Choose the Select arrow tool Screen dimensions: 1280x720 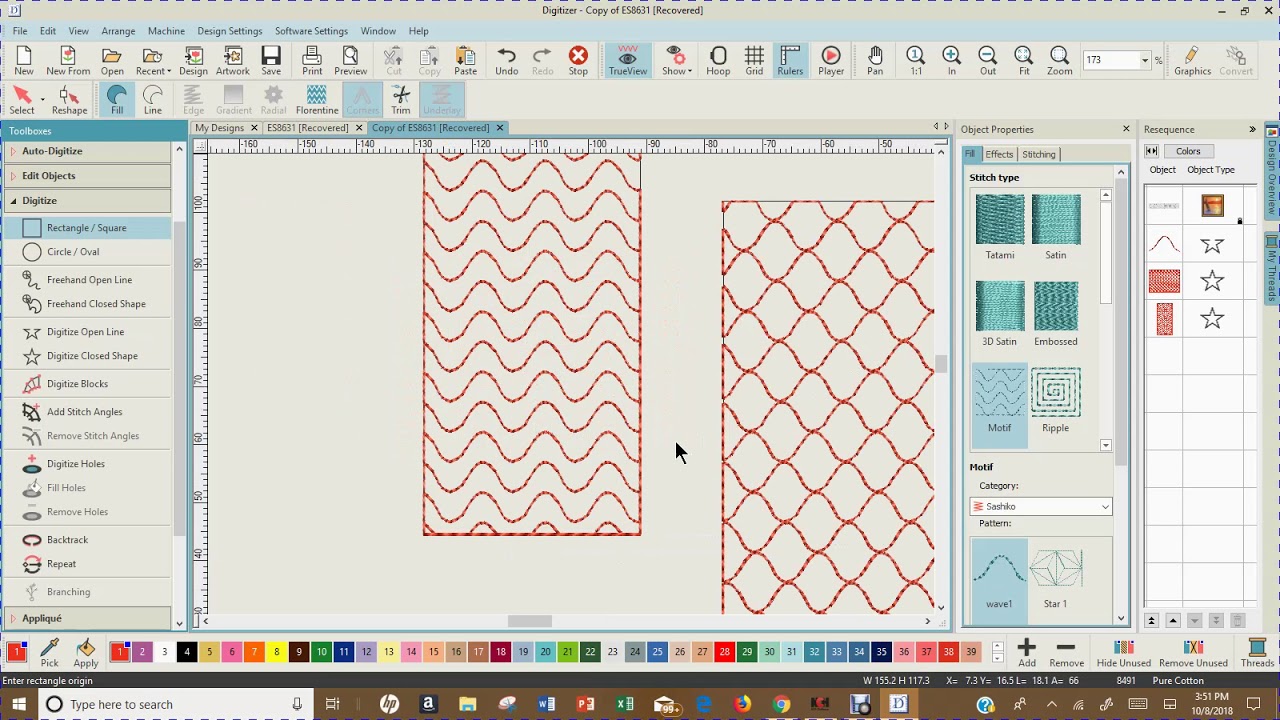(22, 100)
